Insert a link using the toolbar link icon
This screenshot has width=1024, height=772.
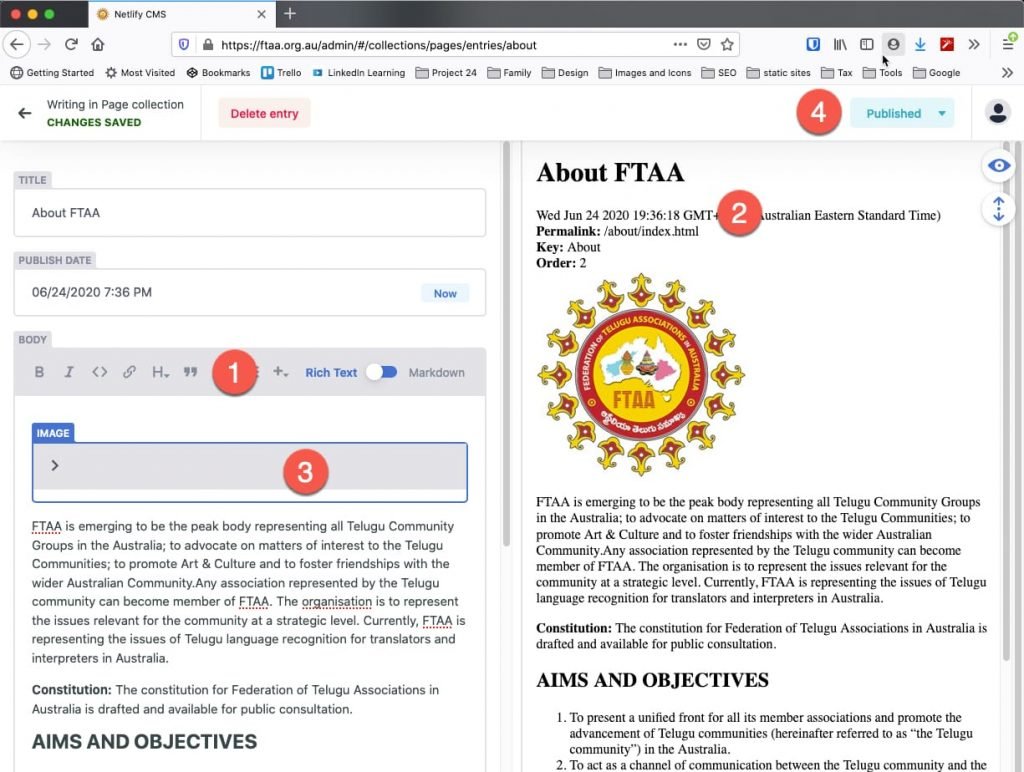tap(129, 372)
